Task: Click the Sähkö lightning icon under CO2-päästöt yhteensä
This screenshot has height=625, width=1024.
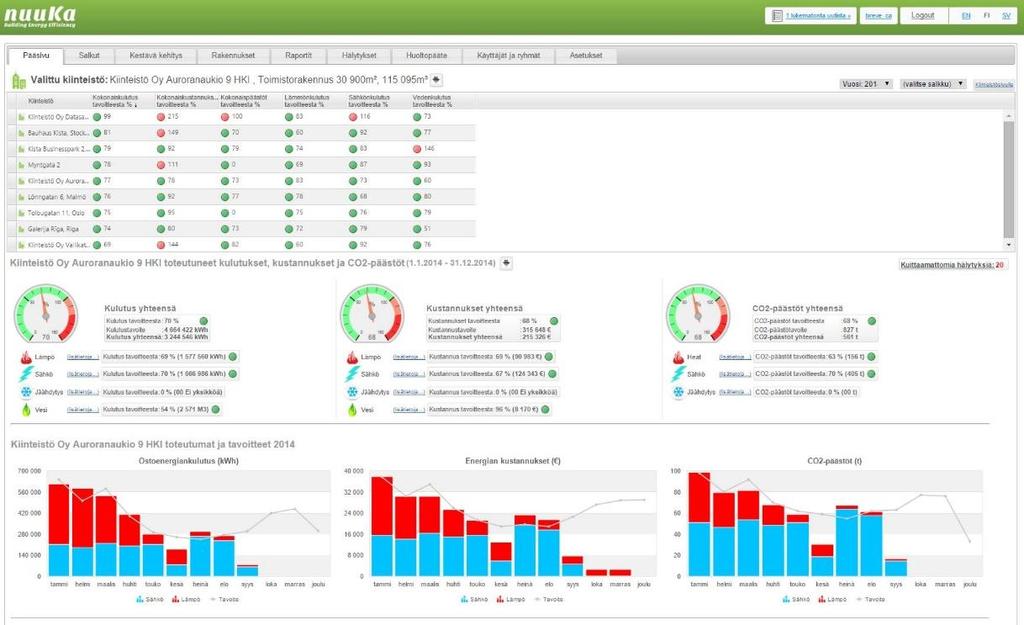Action: pos(679,374)
